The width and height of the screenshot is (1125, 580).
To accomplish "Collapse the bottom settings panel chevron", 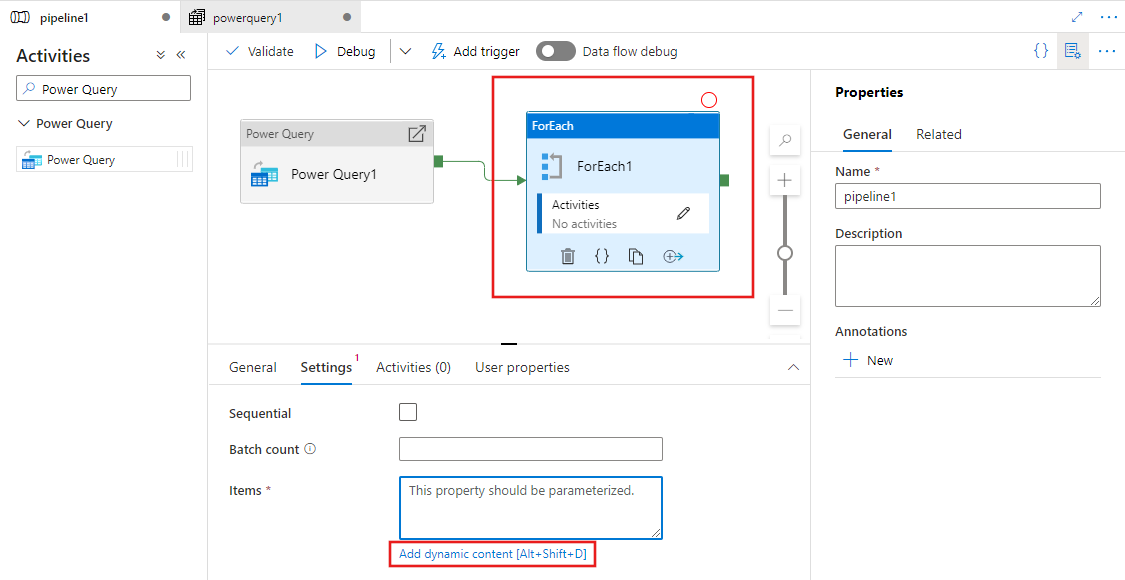I will coord(794,367).
